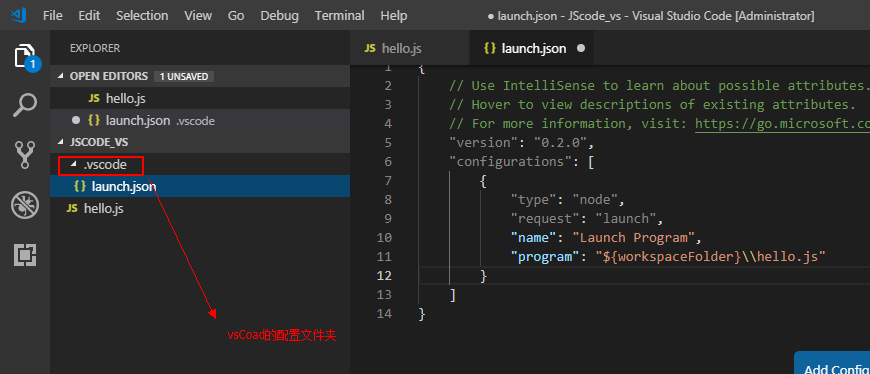This screenshot has width=870, height=374.
Task: Open the Source Control view icon
Action: click(25, 155)
